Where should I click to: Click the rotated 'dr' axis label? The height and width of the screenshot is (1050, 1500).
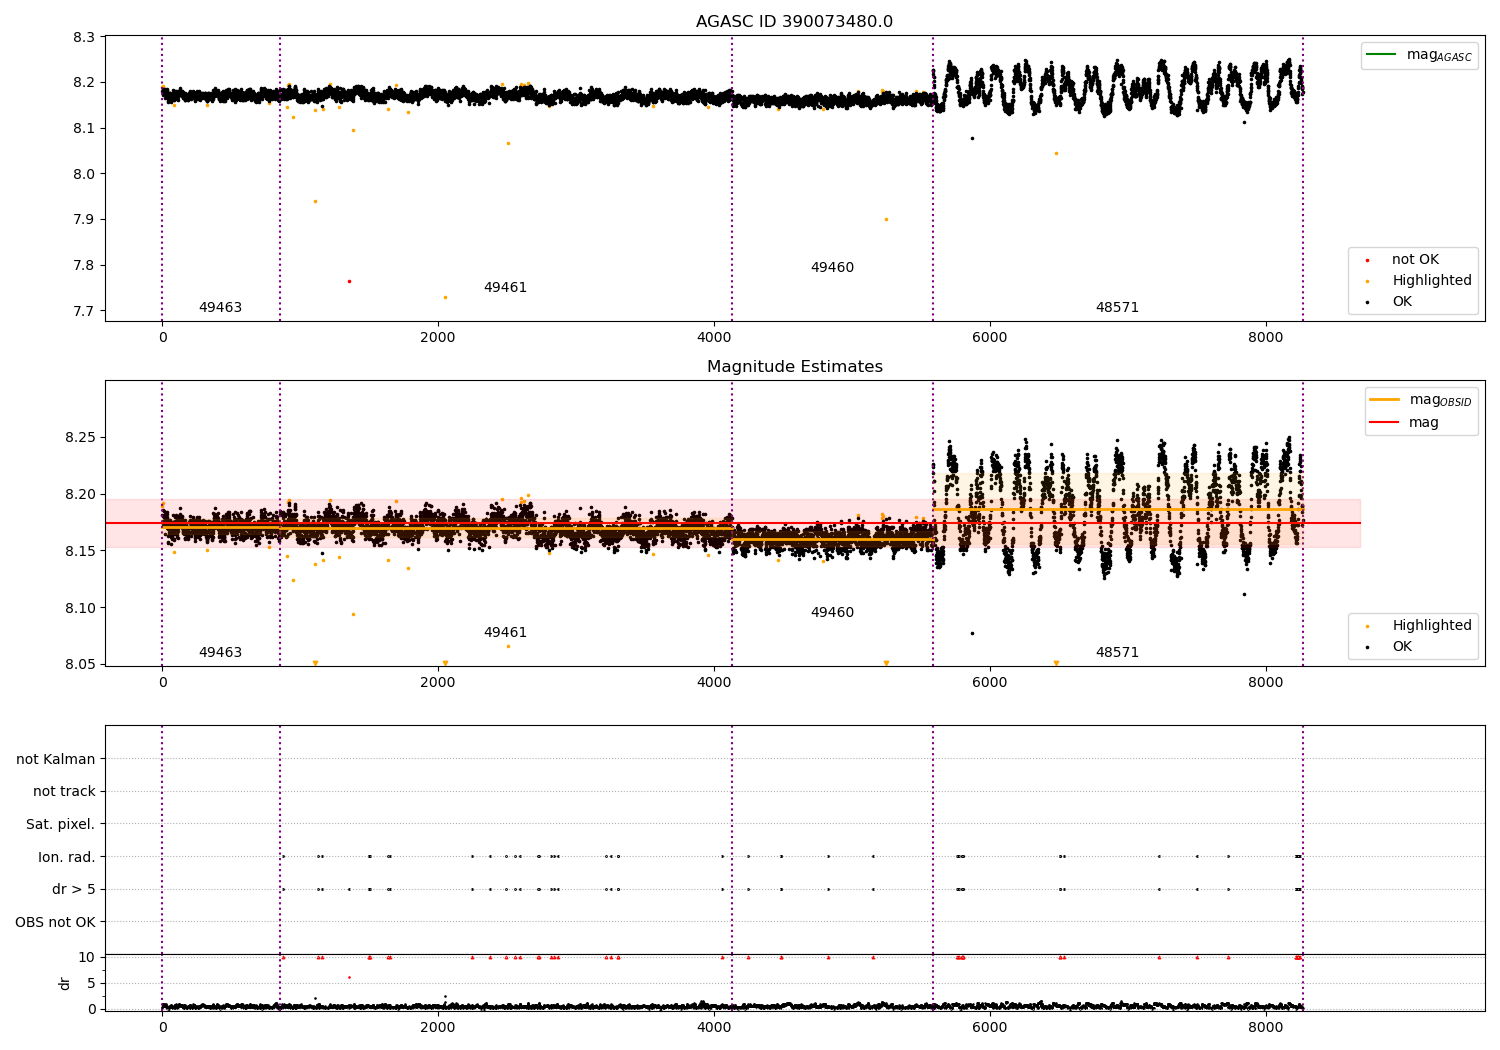click(65, 983)
